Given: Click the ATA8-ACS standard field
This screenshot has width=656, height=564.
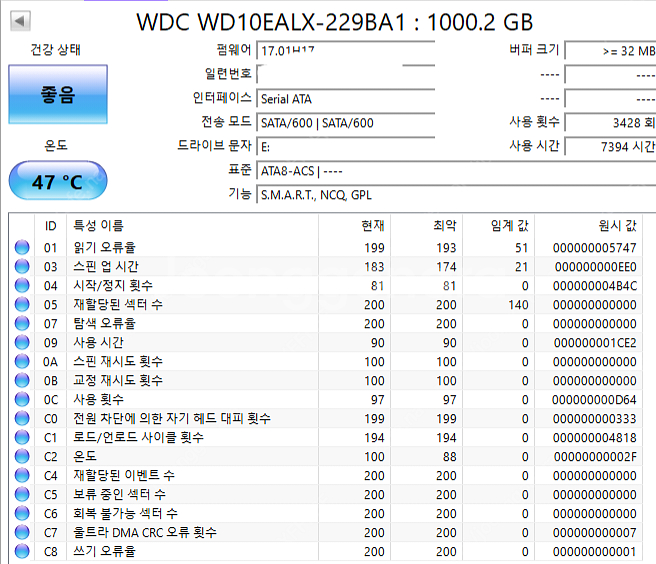Looking at the screenshot, I should click(x=456, y=171).
